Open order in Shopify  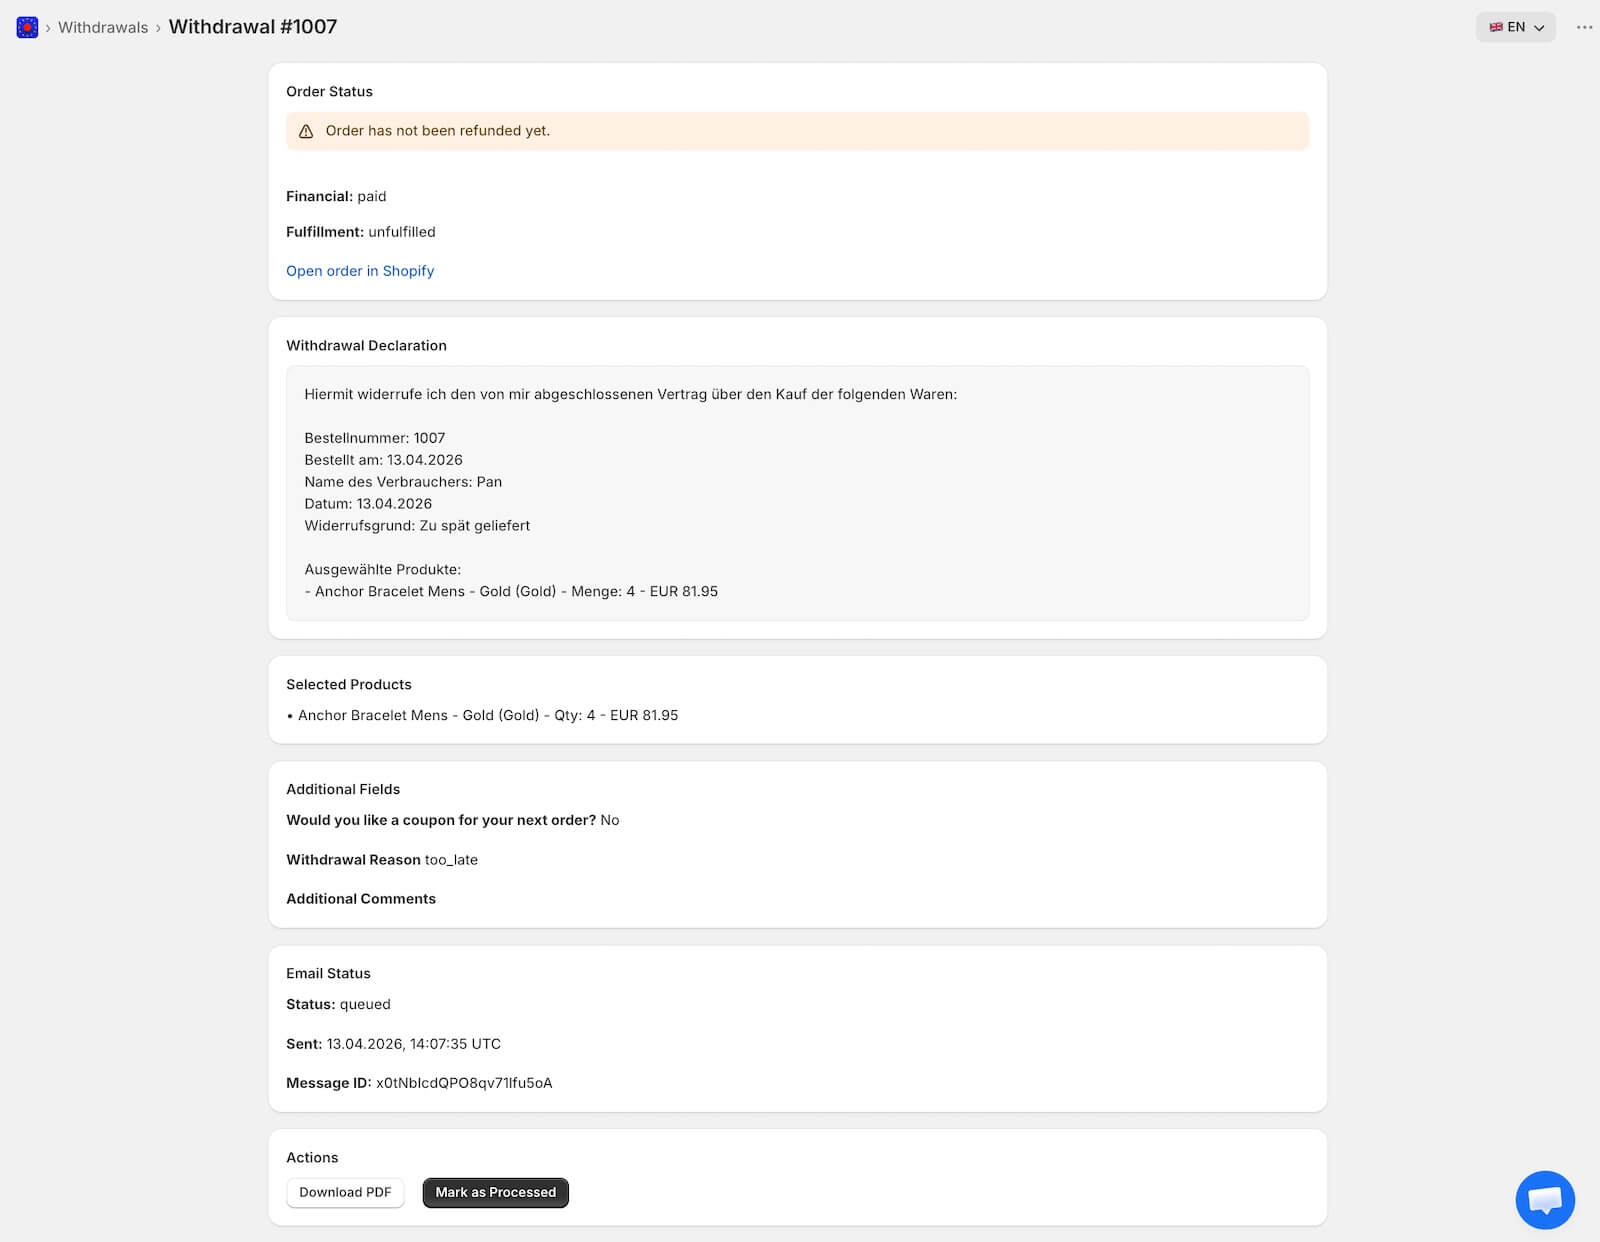(360, 271)
